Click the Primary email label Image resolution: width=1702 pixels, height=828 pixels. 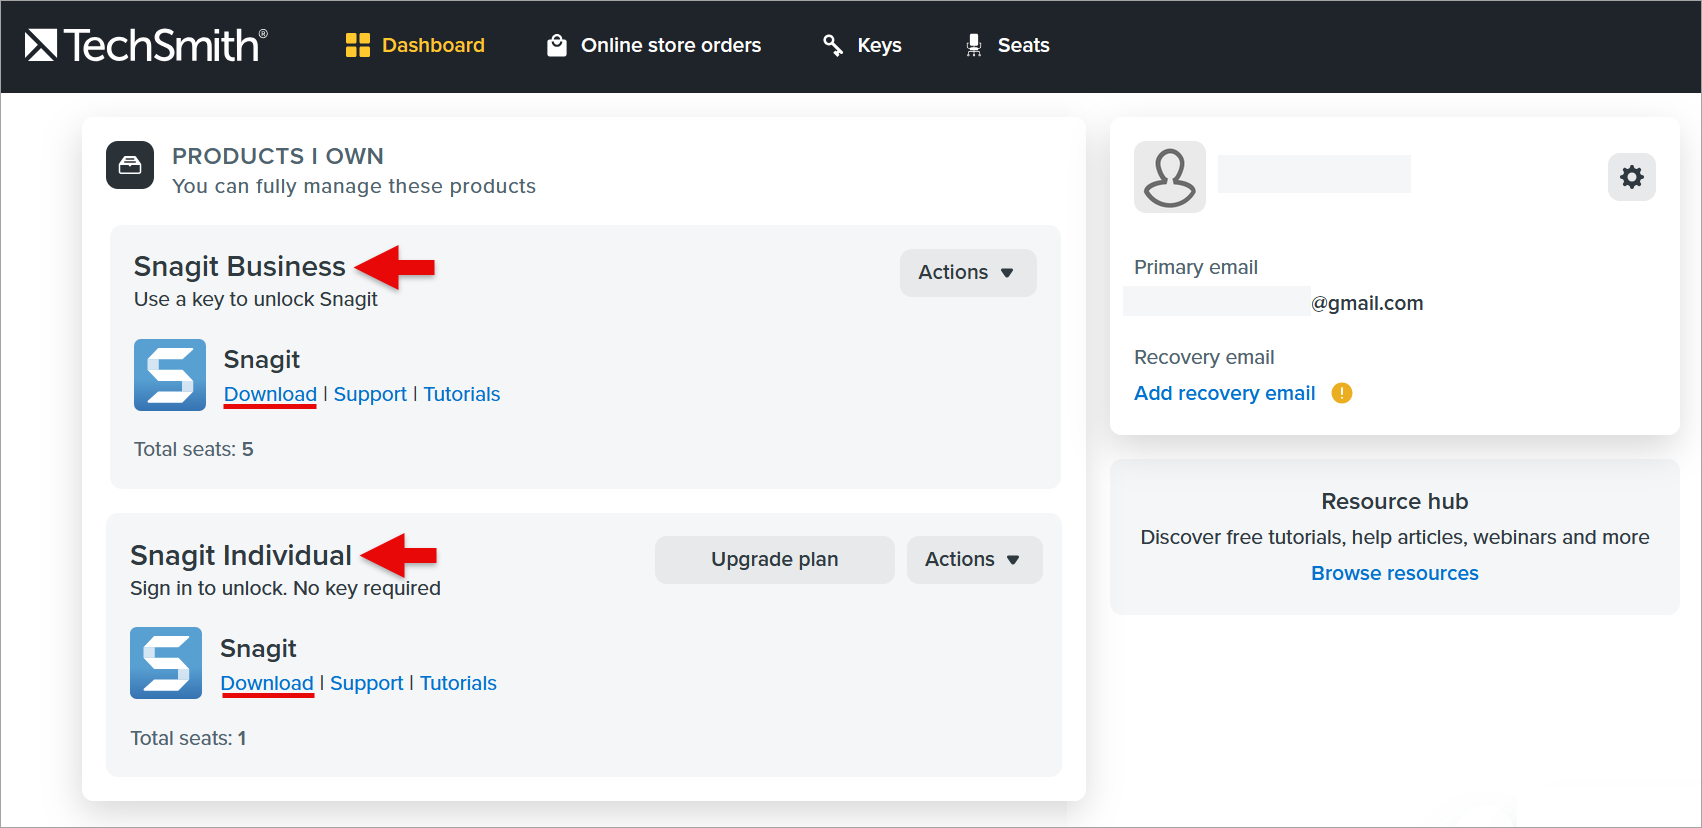[x=1196, y=267]
